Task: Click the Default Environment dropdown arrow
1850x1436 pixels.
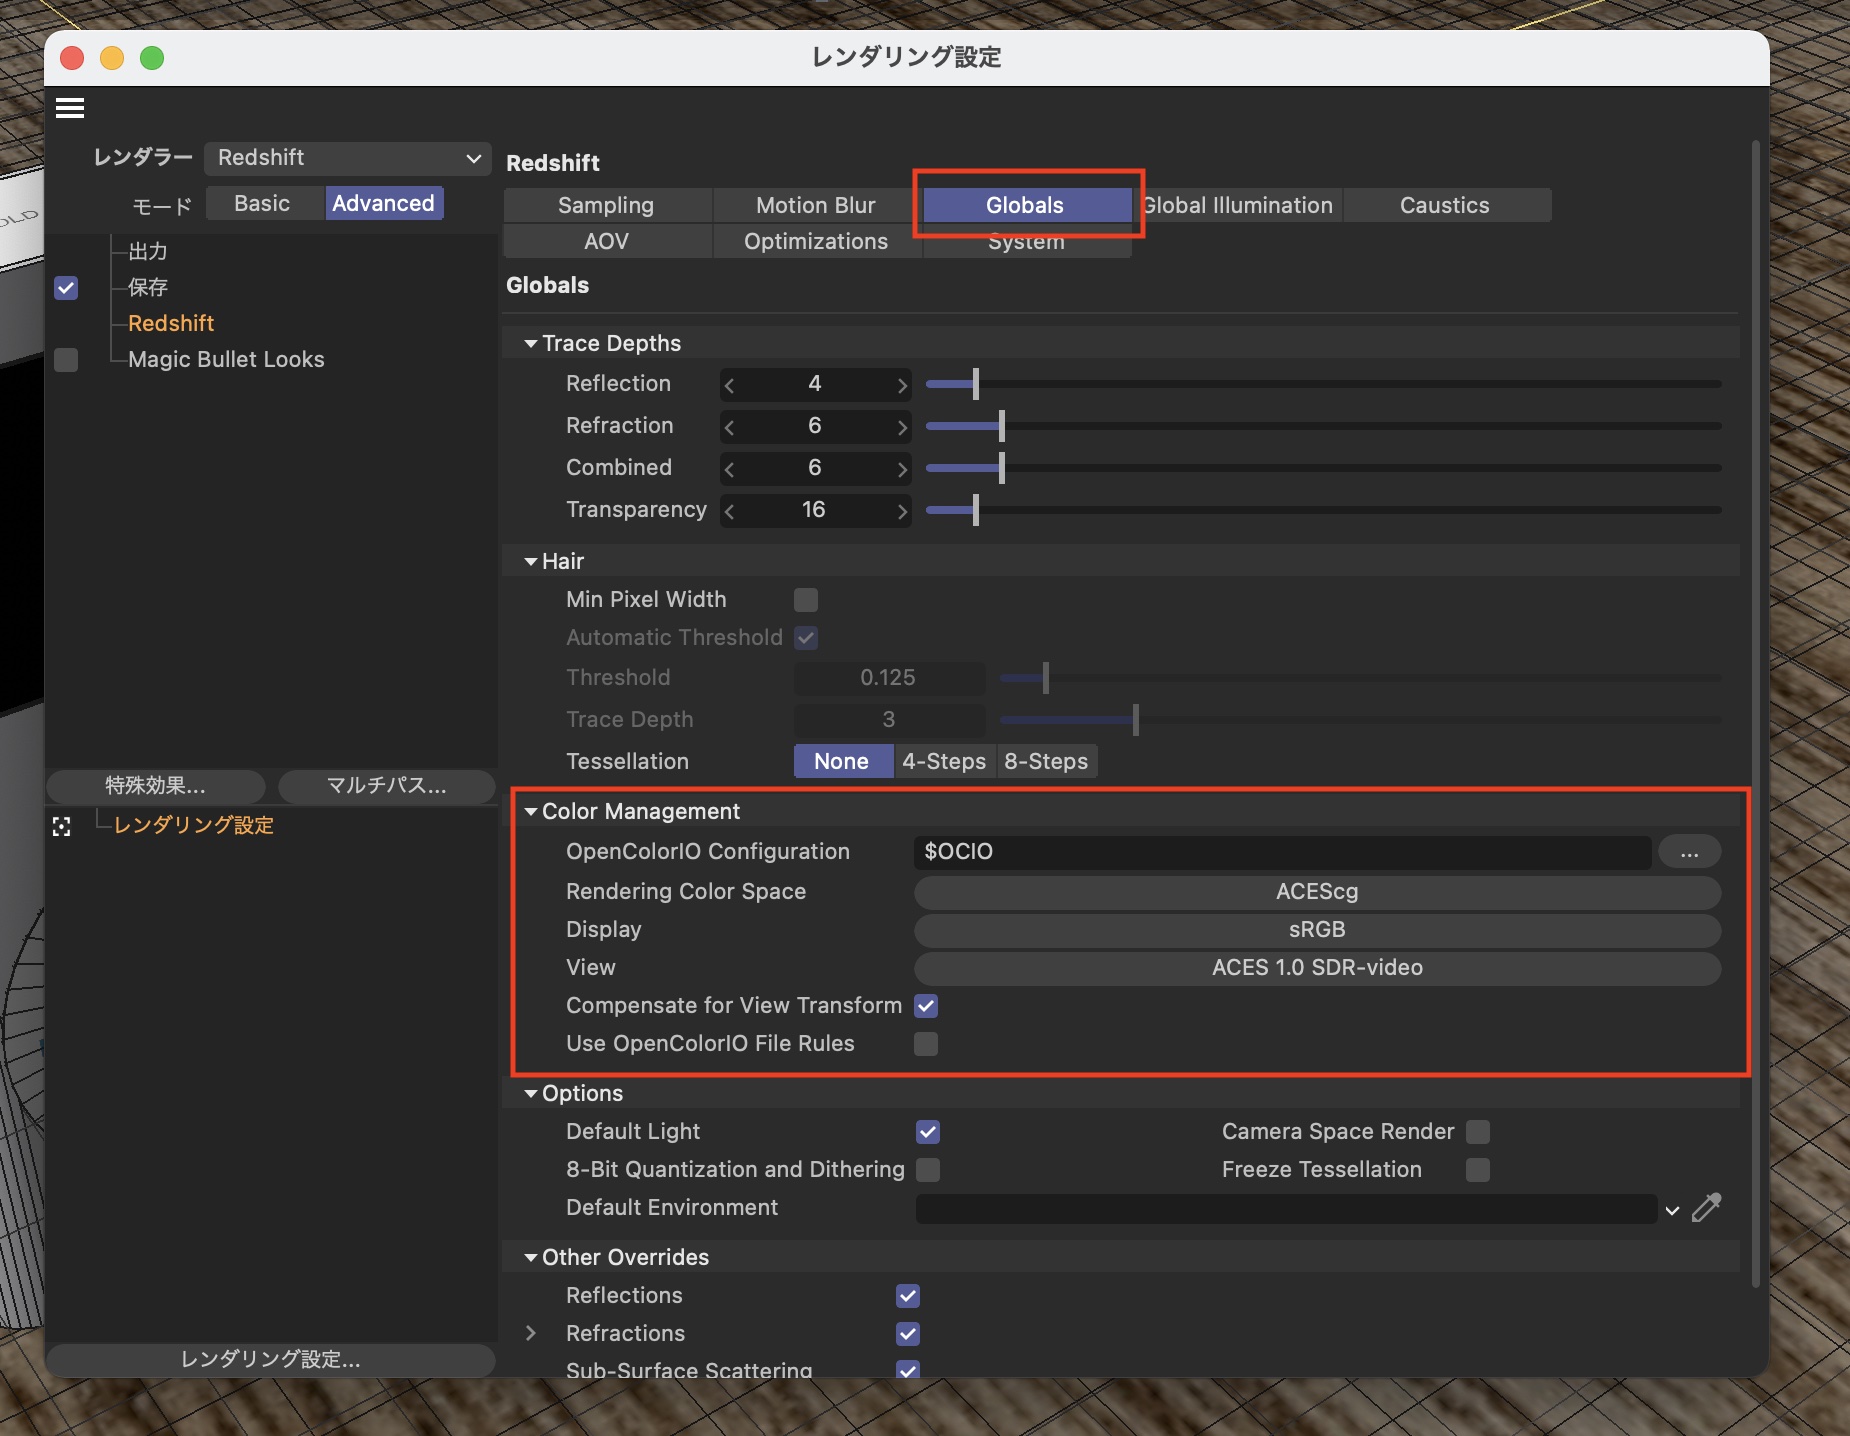Action: [x=1672, y=1210]
